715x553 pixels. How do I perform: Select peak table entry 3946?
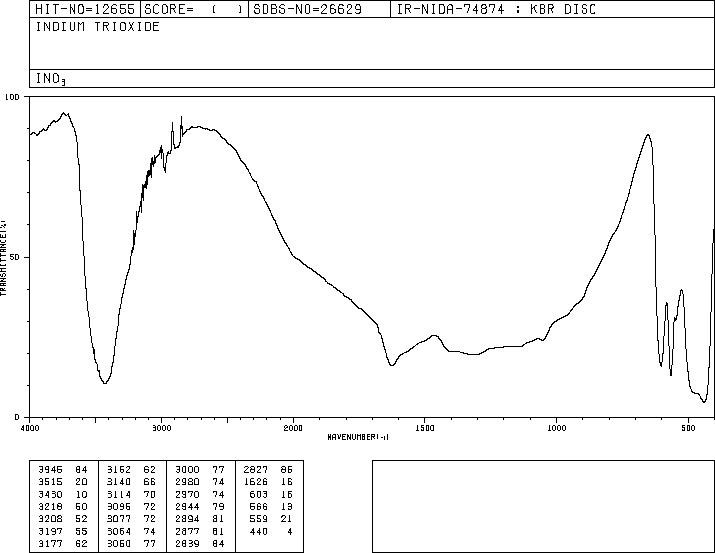pyautogui.click(x=50, y=470)
